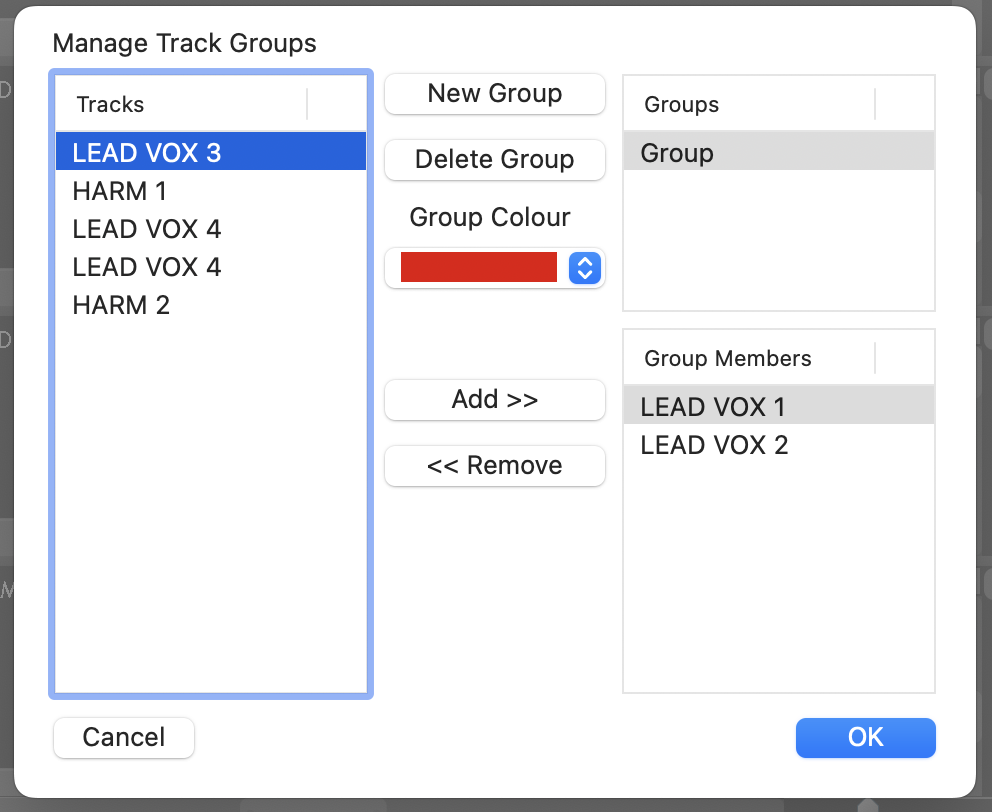Click the New Group button
Image resolution: width=992 pixels, height=812 pixels.
point(495,94)
